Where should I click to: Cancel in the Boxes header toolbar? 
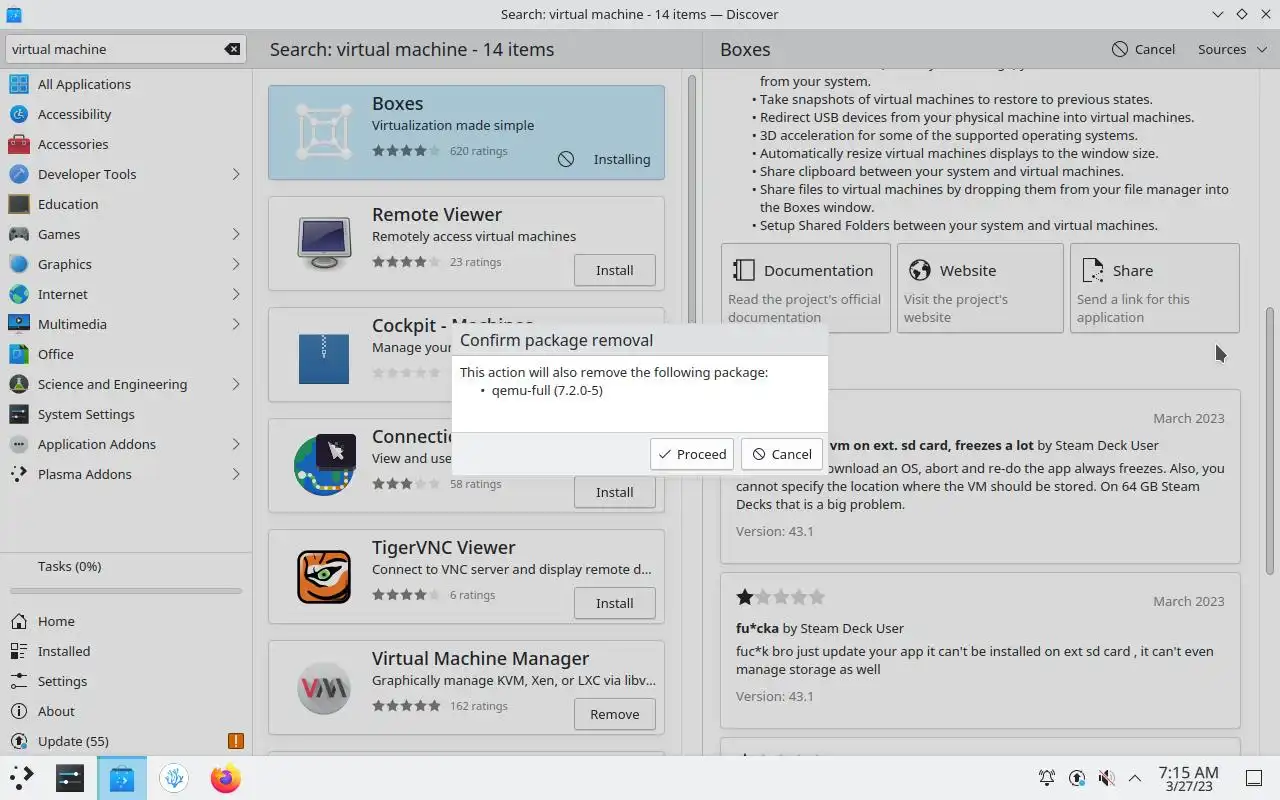click(1144, 49)
